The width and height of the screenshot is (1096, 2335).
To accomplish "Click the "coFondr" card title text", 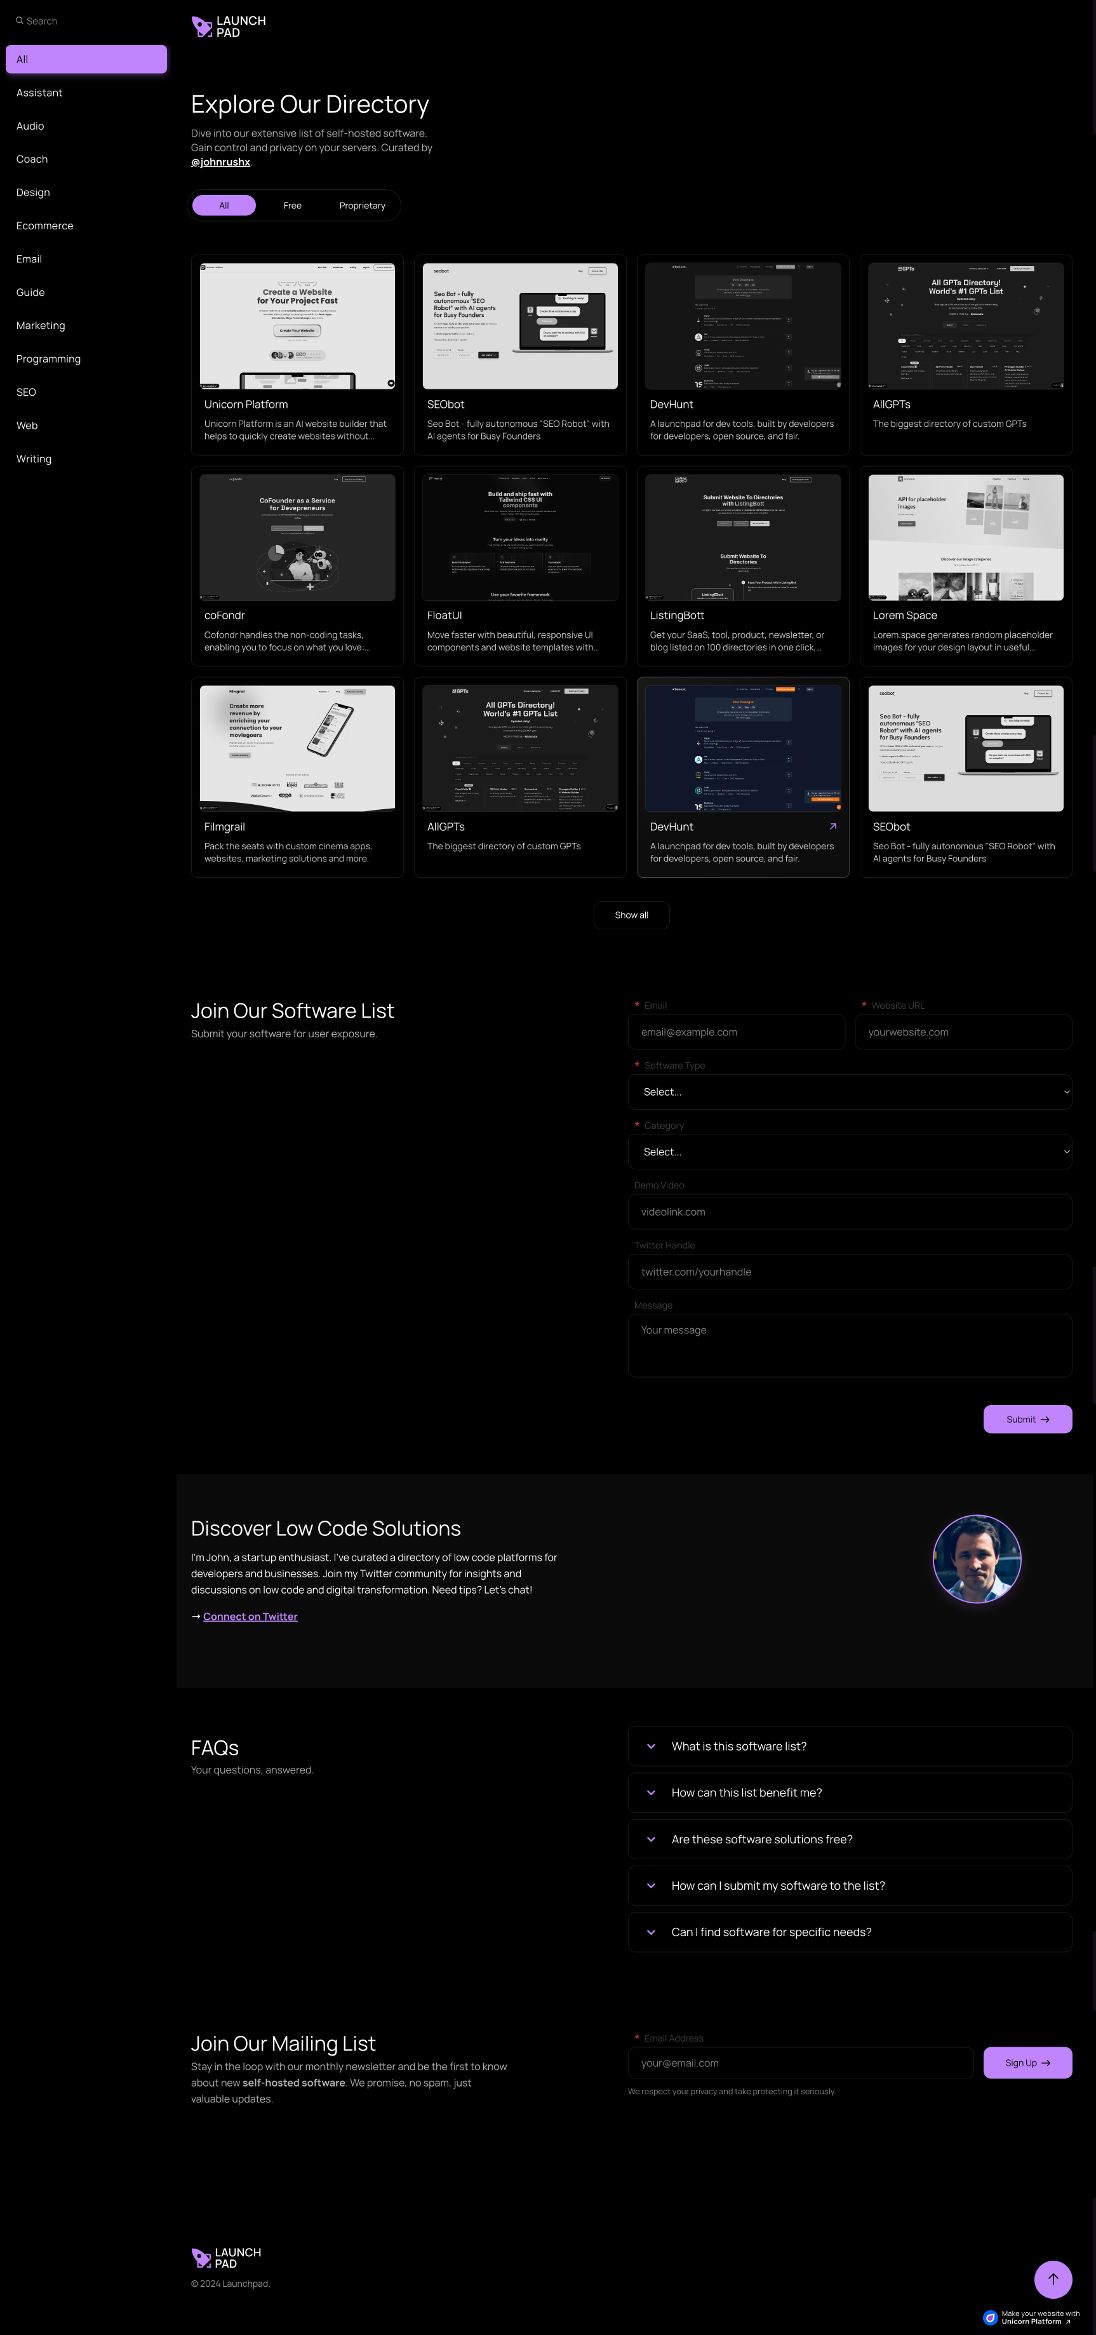I will (x=224, y=615).
